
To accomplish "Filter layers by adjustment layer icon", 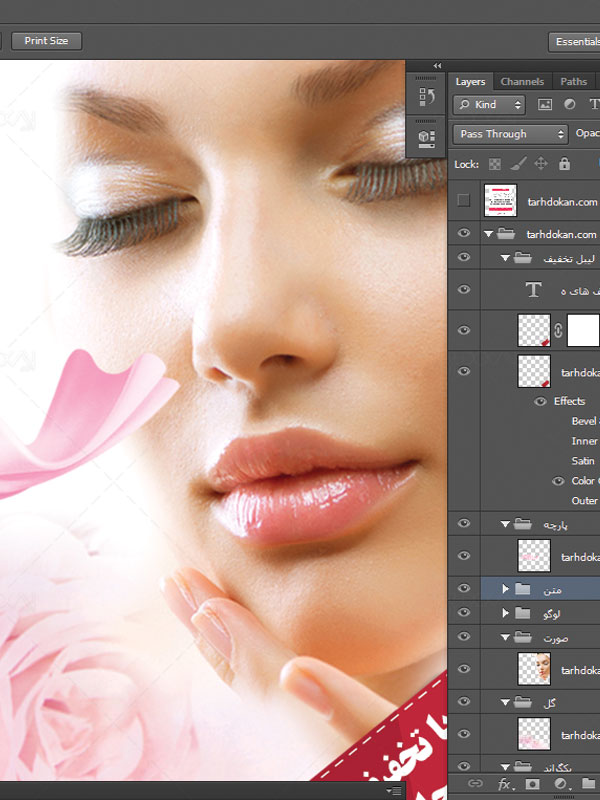I will point(569,105).
